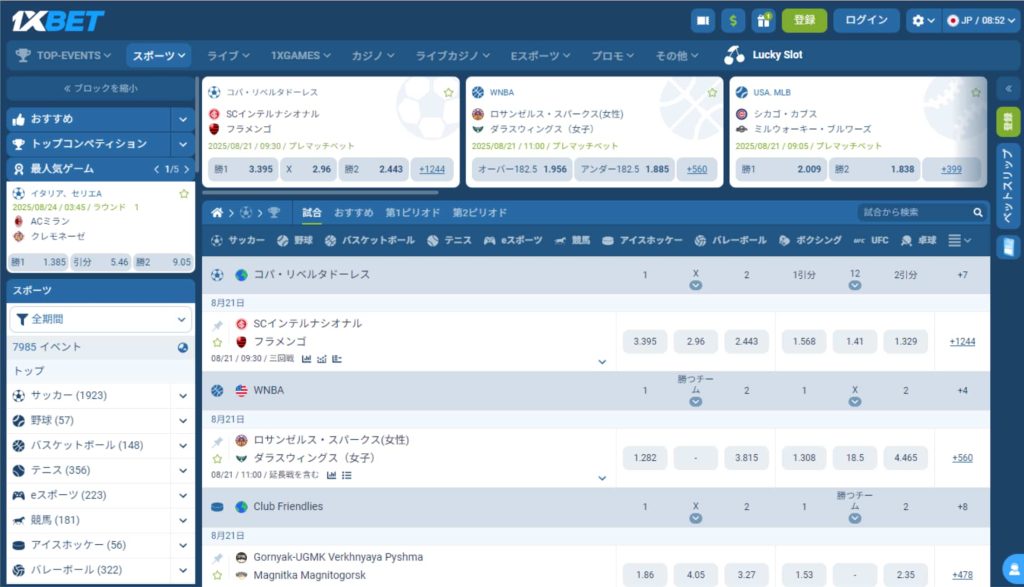
Task: Click +1244 on Copa Libertadores featured card
Action: (432, 169)
